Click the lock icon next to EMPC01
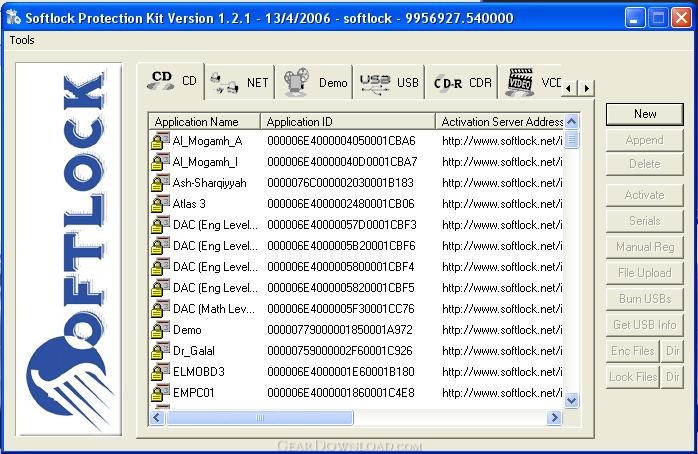 pyautogui.click(x=160, y=393)
